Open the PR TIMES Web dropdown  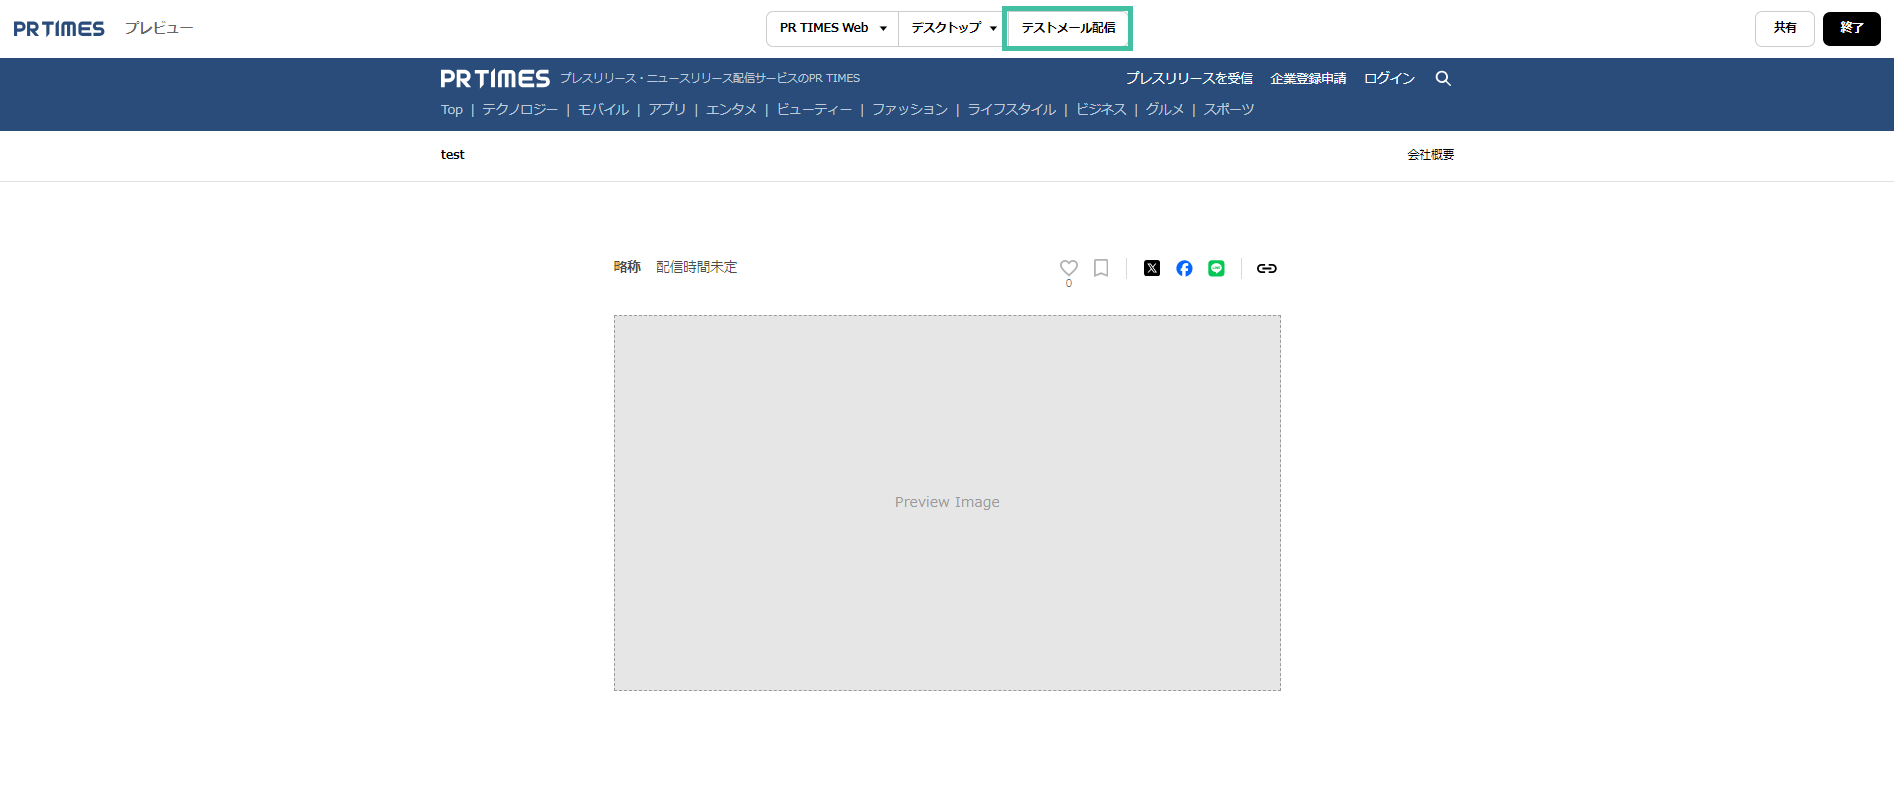click(832, 28)
